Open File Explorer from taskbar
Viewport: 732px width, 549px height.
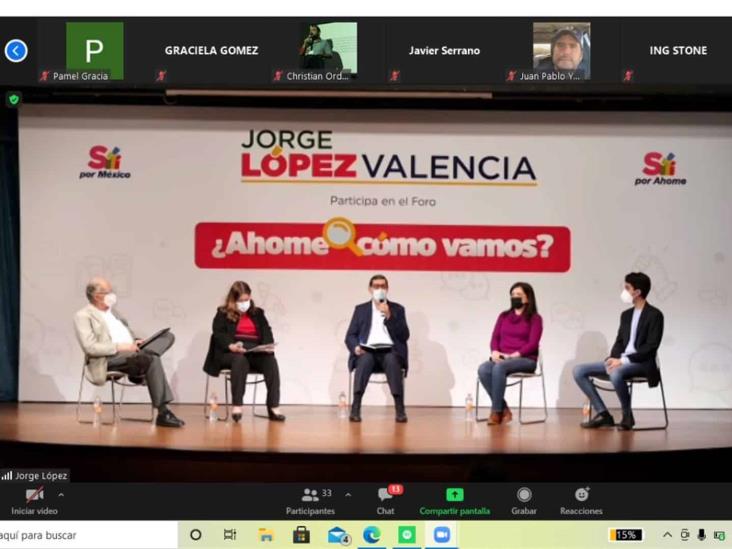click(x=266, y=535)
